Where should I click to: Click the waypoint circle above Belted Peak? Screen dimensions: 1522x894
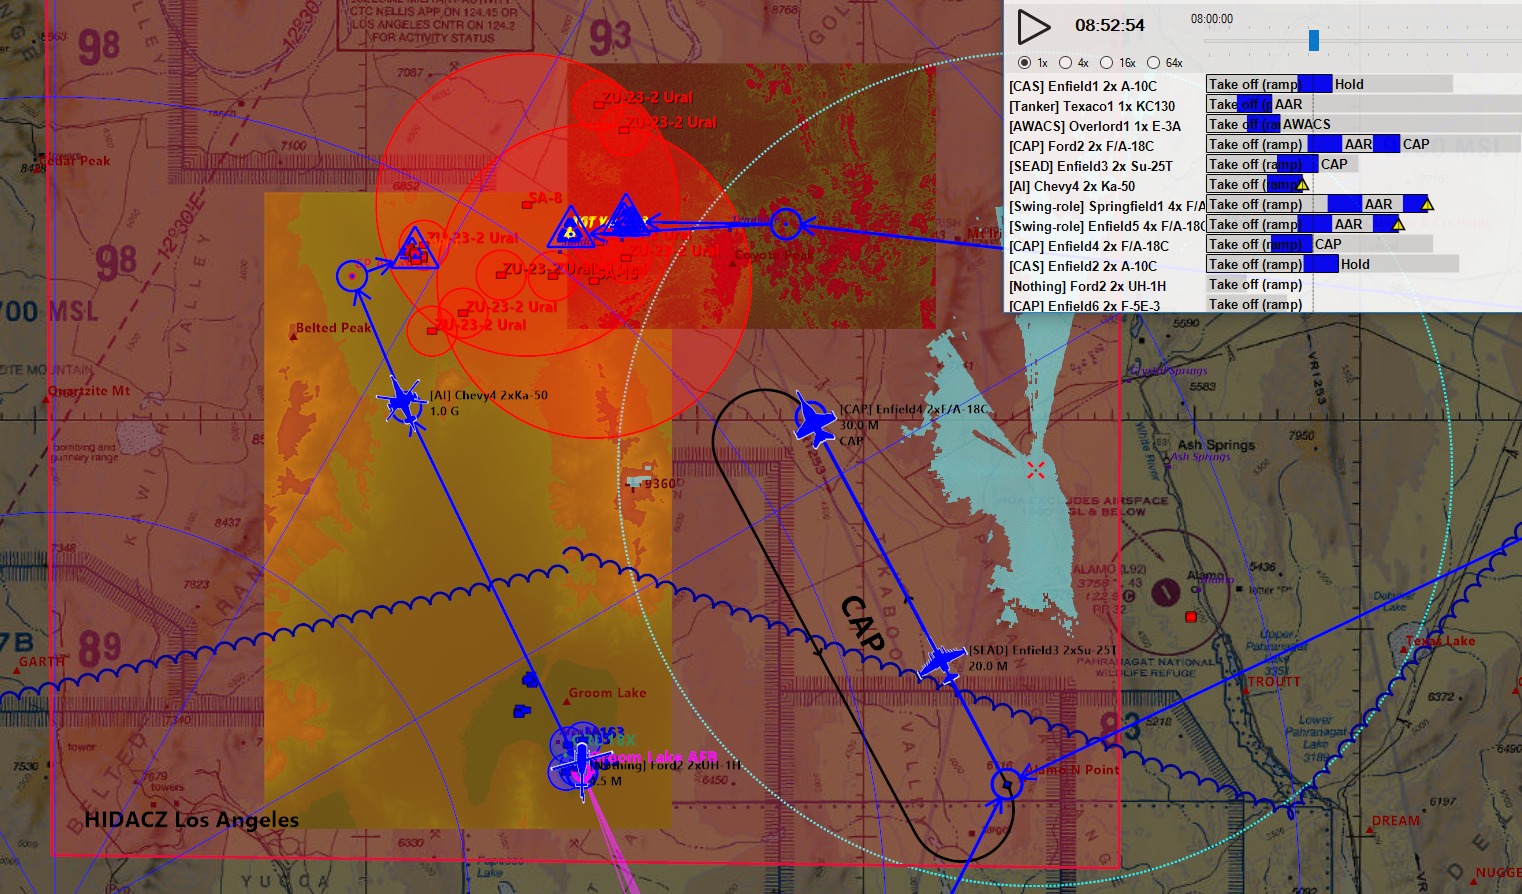(351, 275)
